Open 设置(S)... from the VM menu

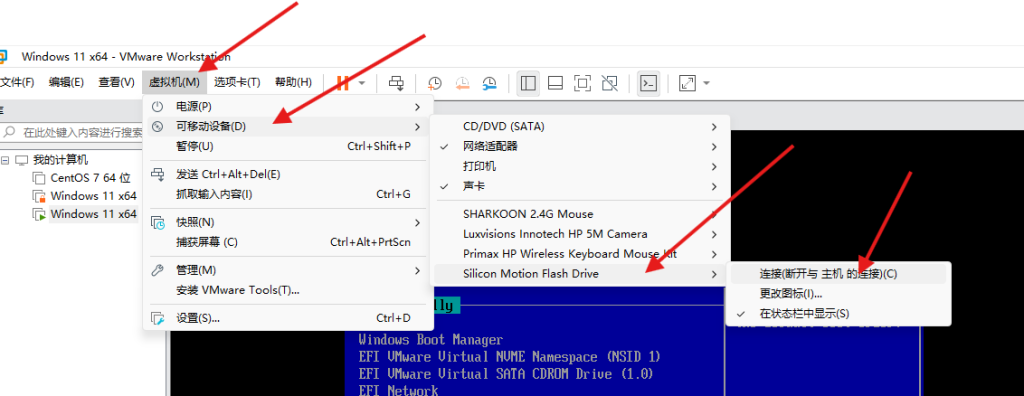tap(287, 318)
